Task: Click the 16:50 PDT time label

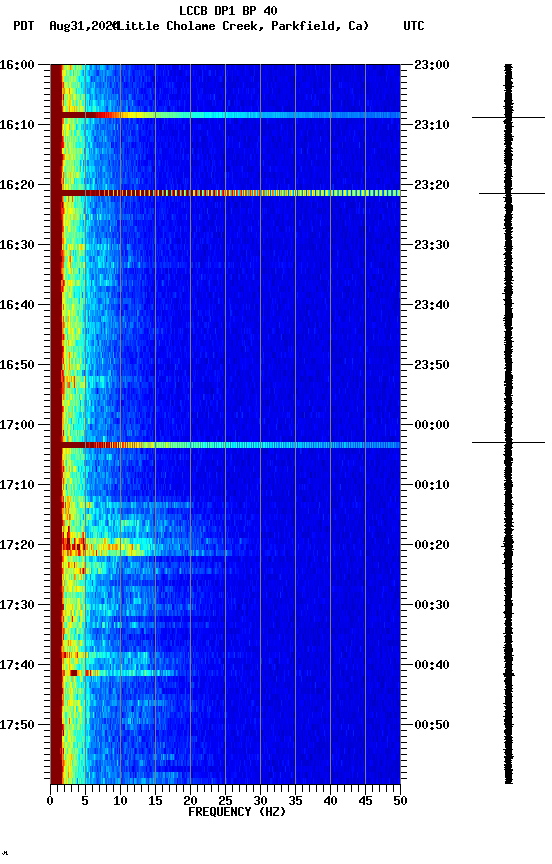Action: (x=17, y=365)
